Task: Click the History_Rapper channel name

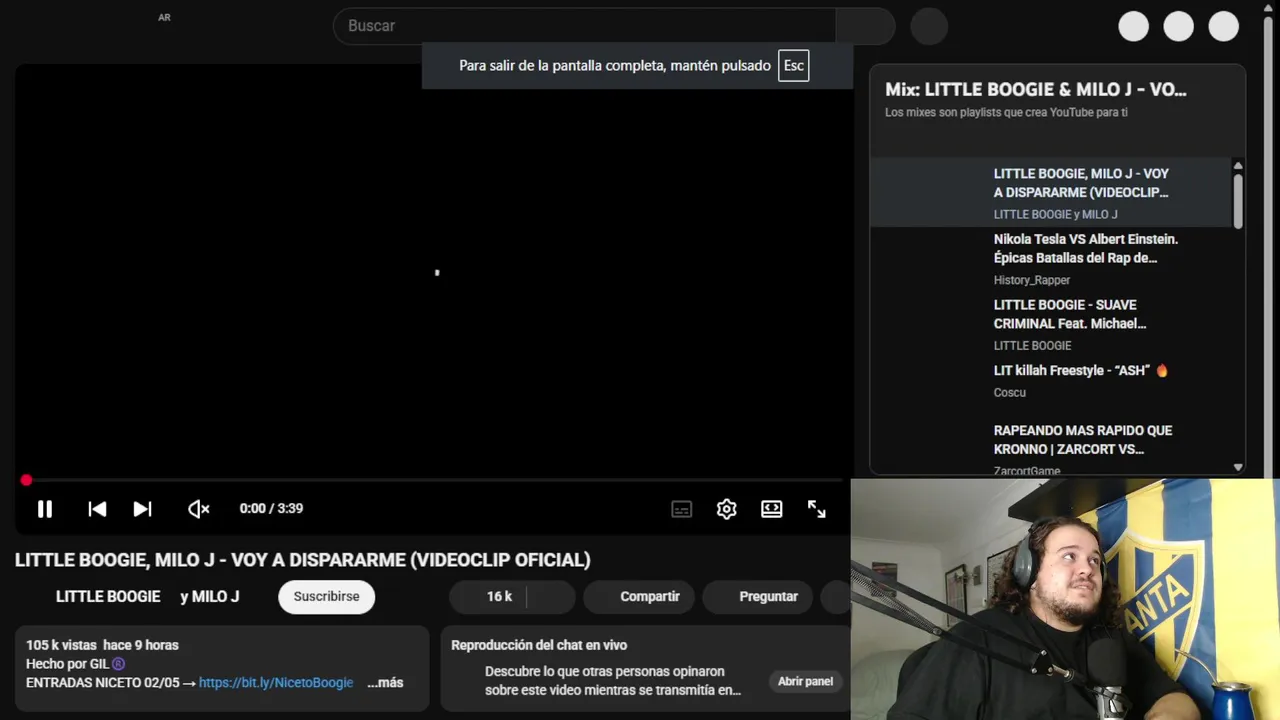Action: point(1032,281)
